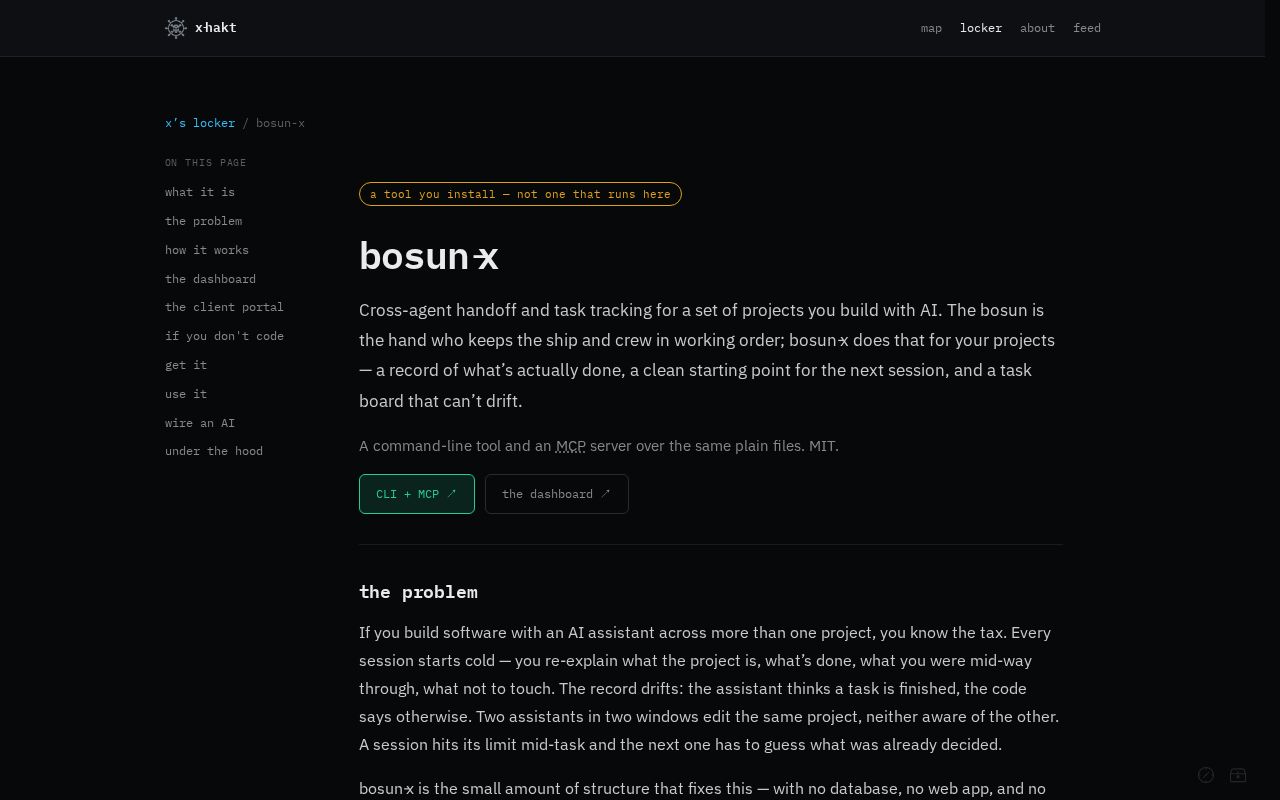Follow the x's locker breadcrumb link
This screenshot has height=800, width=1280.
click(200, 123)
